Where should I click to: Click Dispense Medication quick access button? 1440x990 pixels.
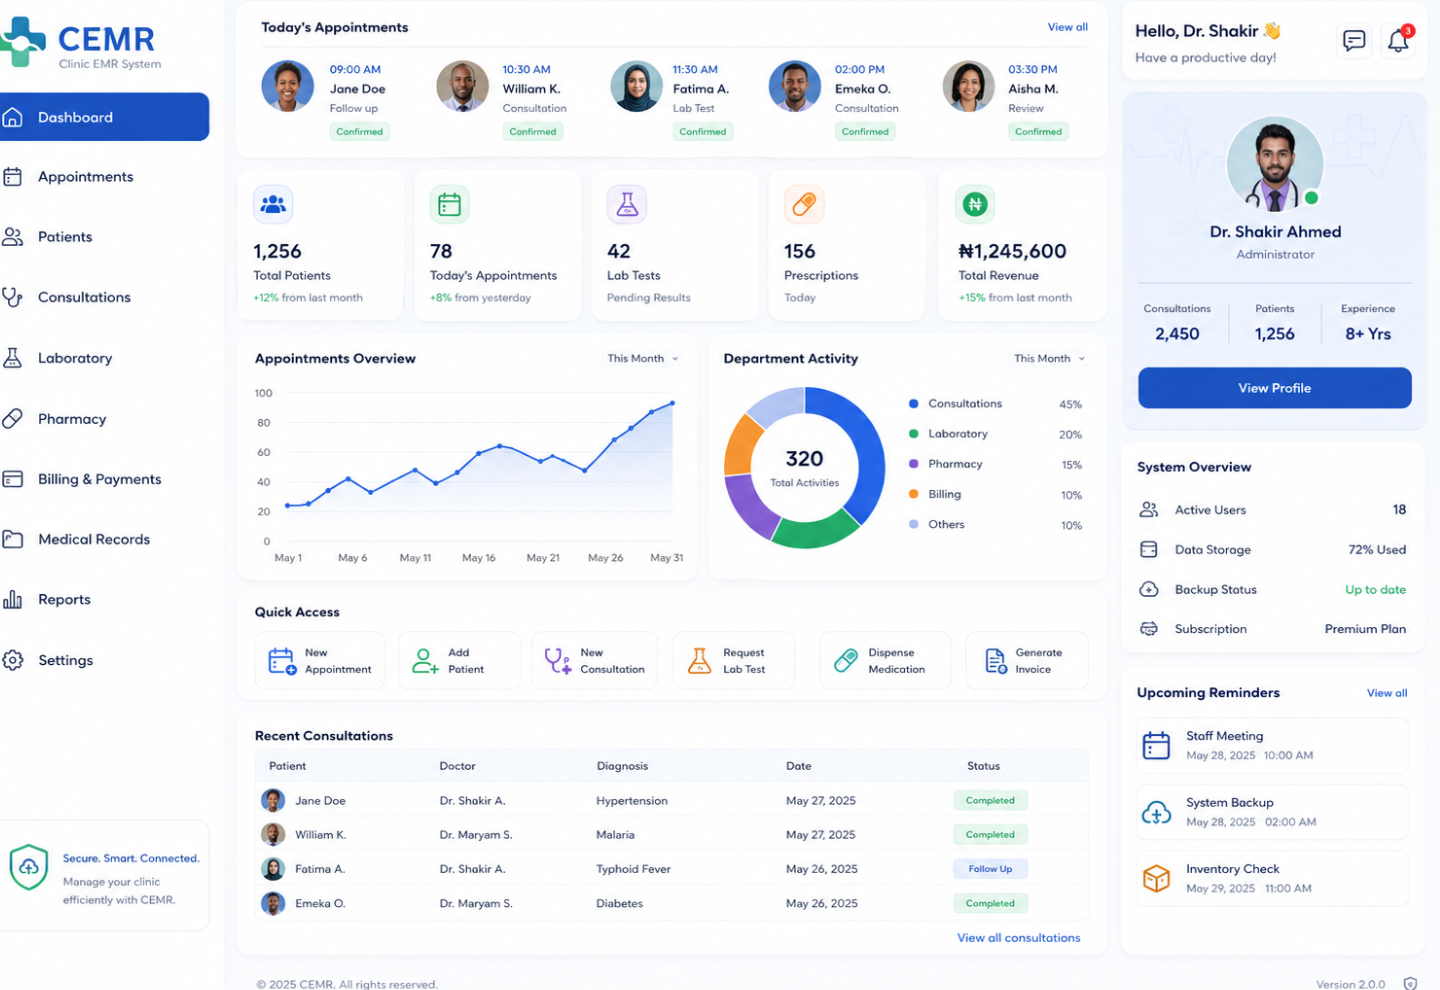885,660
